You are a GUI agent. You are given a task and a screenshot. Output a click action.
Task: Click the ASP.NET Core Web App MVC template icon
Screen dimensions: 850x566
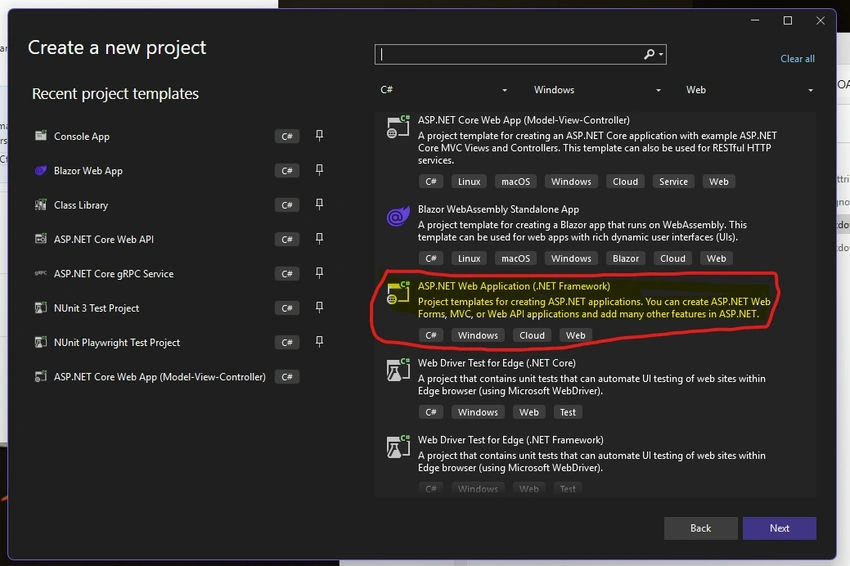click(398, 127)
